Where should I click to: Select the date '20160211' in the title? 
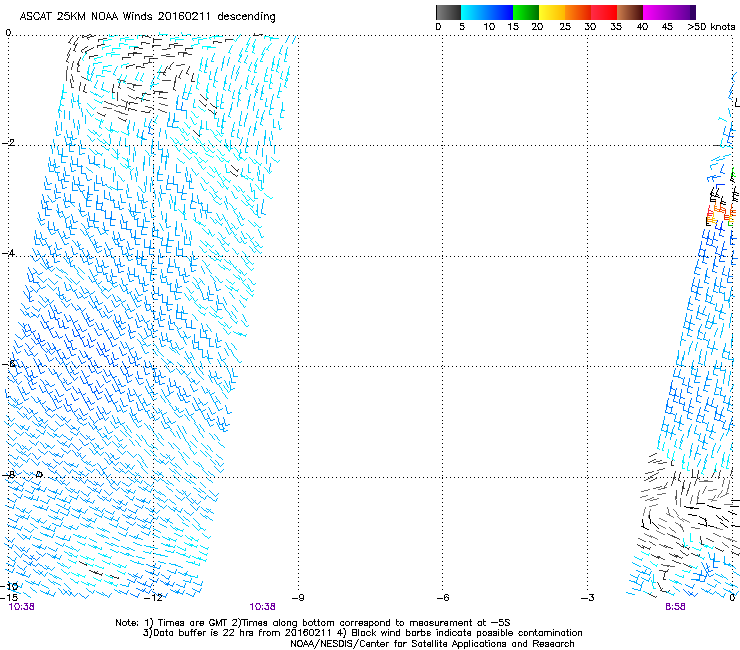coord(184,16)
